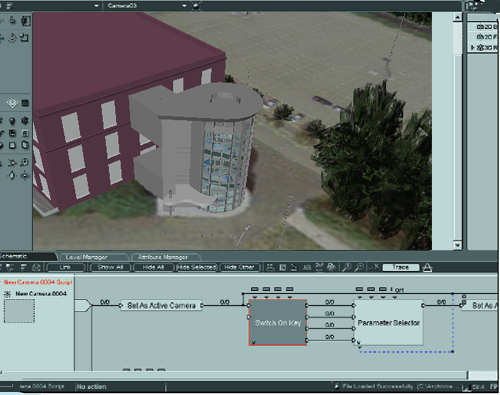The image size is (500, 395).
Task: Click the New Camera 0004 object label
Action: click(41, 294)
